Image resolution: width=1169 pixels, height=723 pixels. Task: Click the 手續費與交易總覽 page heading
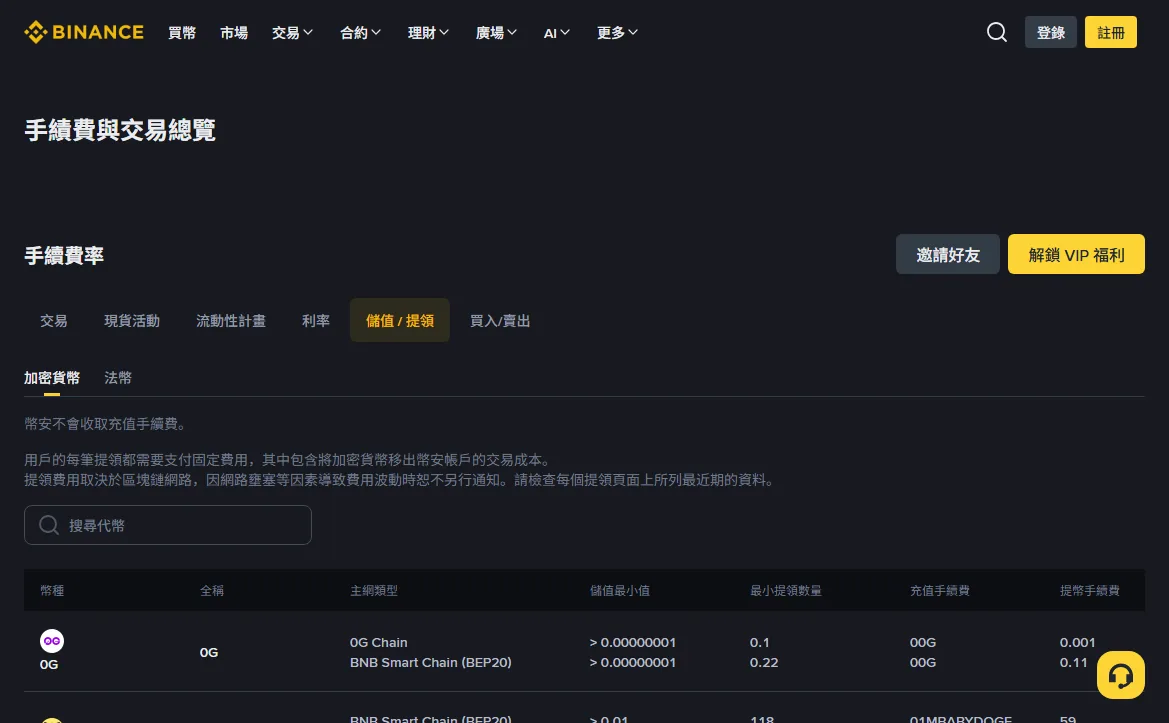(x=120, y=130)
